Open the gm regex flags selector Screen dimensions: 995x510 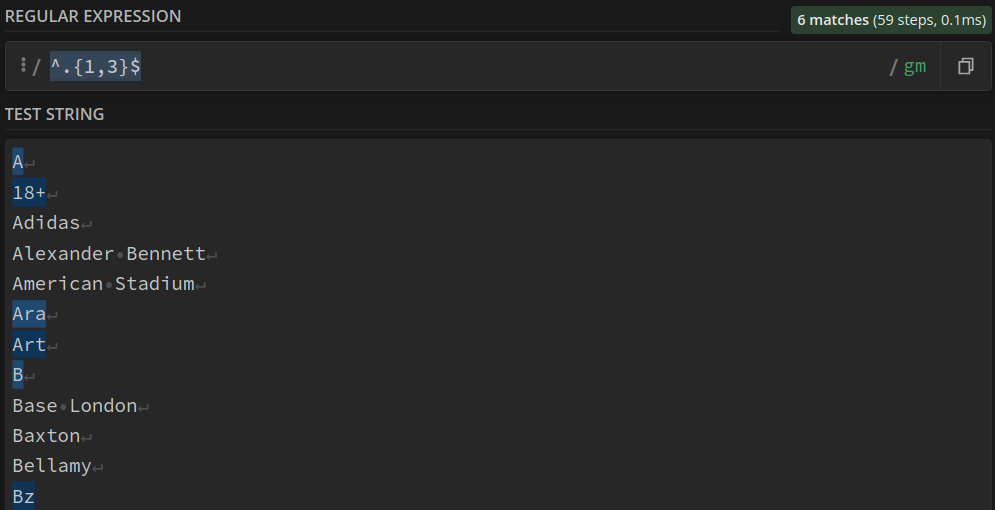(x=914, y=66)
